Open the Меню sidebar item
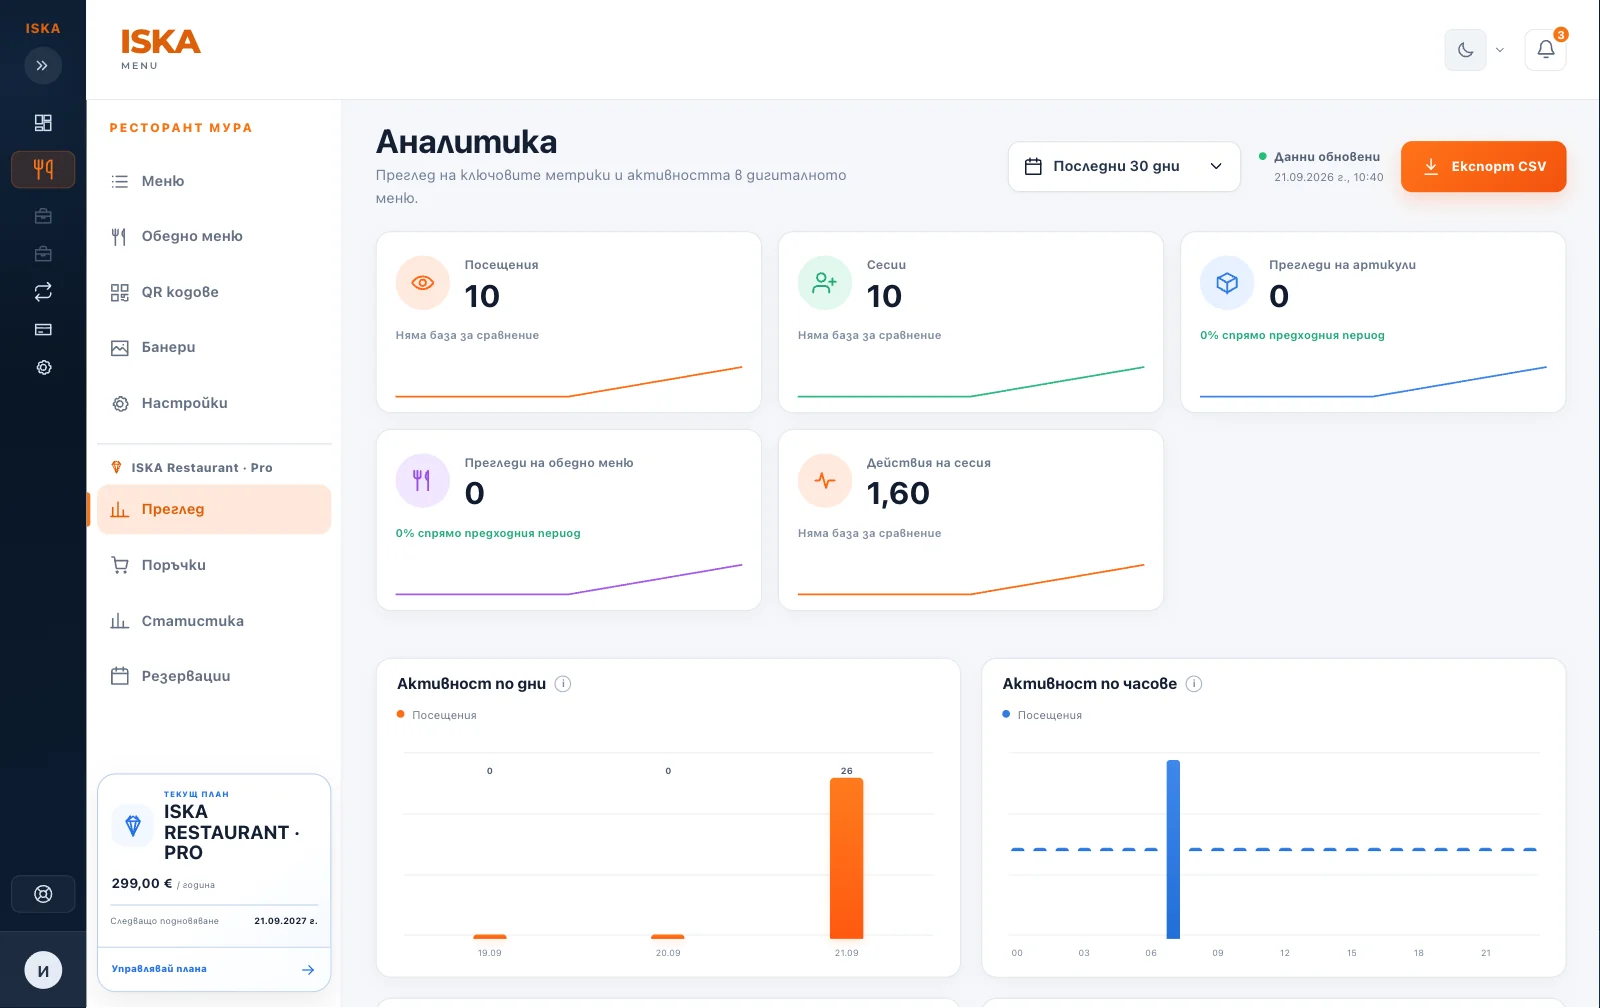 click(214, 181)
